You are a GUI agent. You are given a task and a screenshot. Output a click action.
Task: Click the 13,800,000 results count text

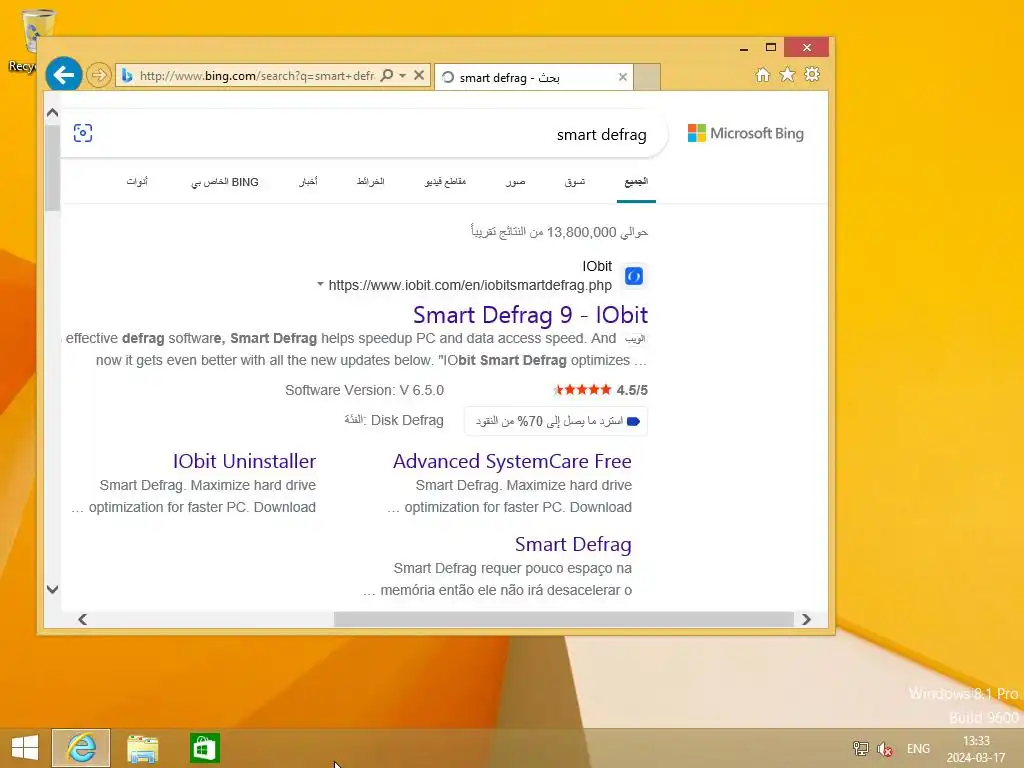(560, 232)
